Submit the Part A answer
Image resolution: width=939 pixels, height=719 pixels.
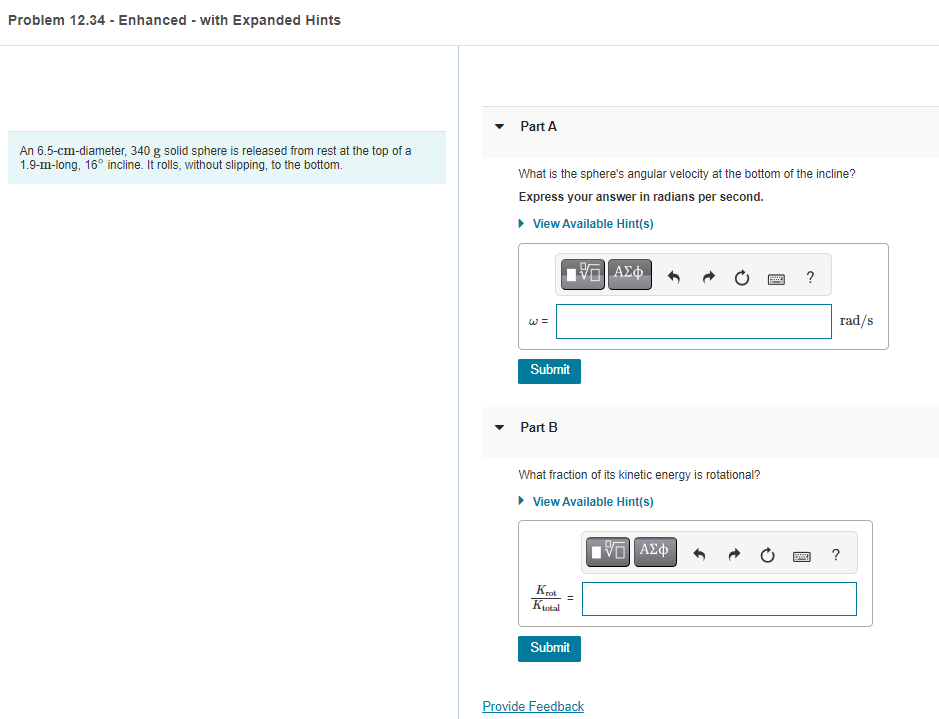point(548,371)
